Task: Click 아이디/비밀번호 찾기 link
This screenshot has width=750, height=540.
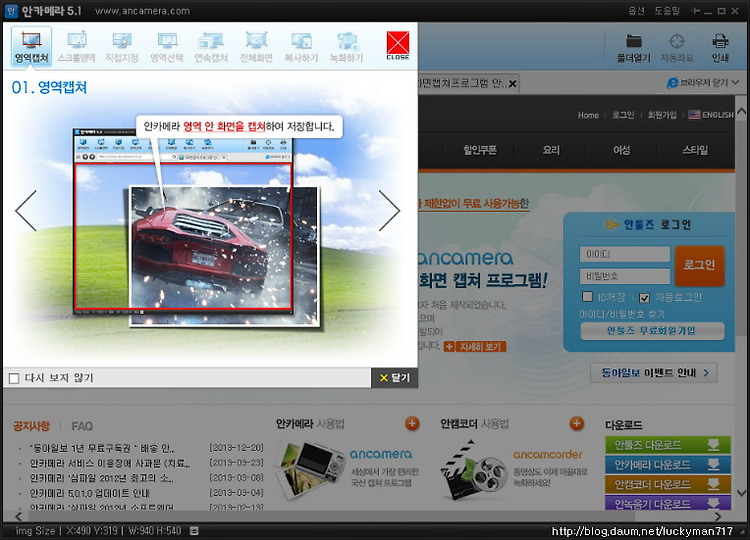Action: [x=622, y=314]
